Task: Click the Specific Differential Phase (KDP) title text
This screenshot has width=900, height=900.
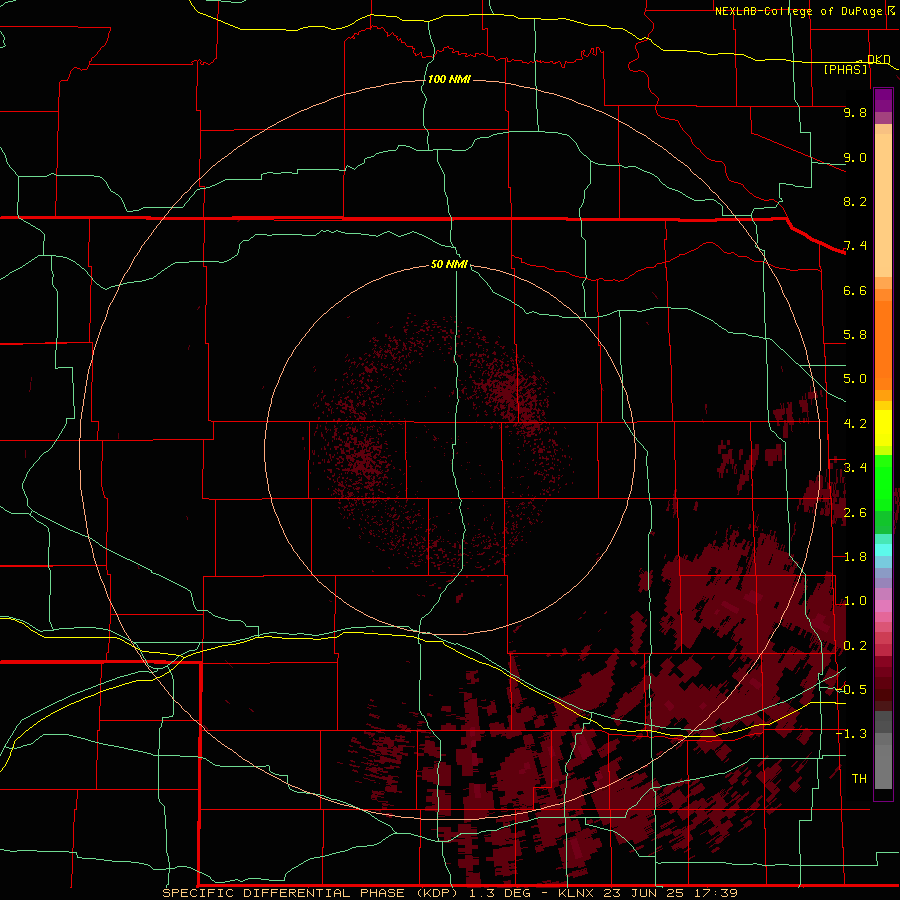Action: coord(309,893)
